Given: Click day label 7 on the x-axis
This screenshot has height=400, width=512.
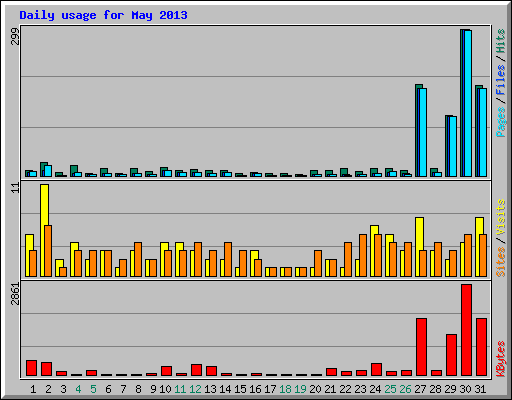Looking at the screenshot, I should [x=123, y=389].
